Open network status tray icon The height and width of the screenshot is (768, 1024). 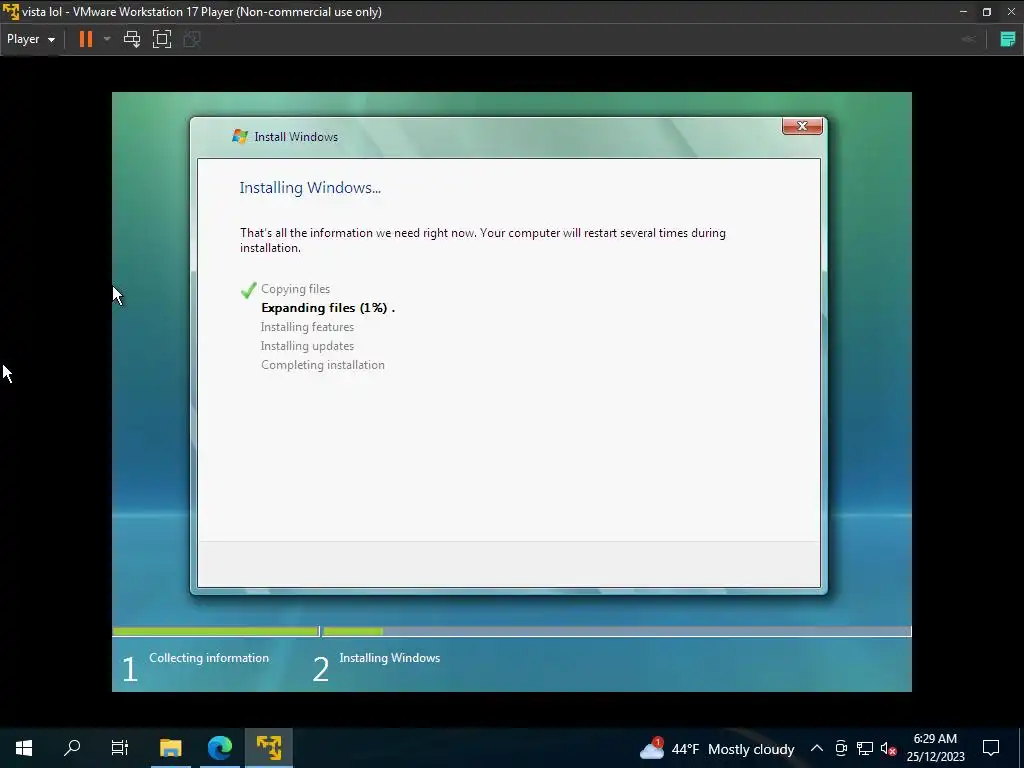(x=865, y=748)
